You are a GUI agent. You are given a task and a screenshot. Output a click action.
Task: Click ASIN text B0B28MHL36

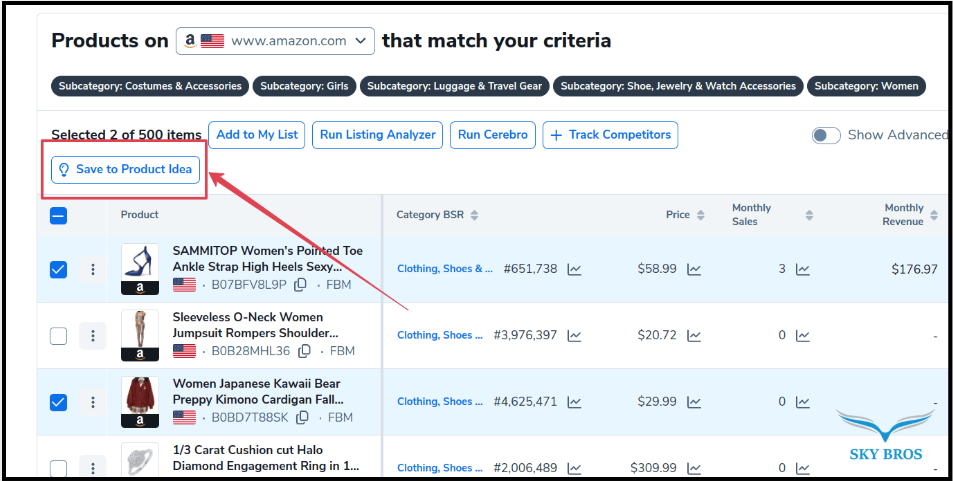click(250, 351)
